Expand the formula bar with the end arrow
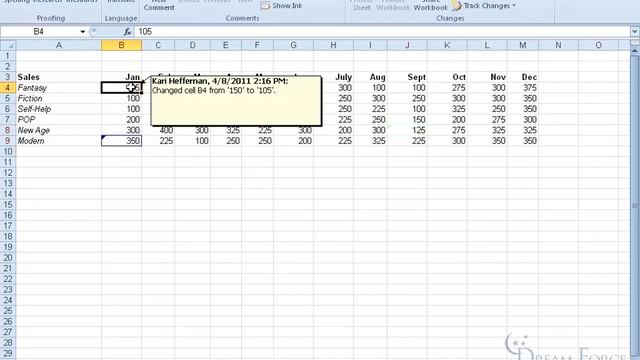640x360 pixels. click(635, 31)
